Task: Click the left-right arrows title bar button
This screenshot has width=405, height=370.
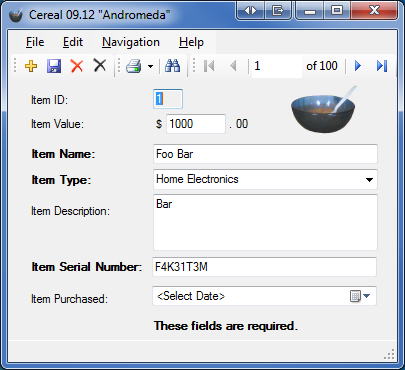Action: point(250,11)
